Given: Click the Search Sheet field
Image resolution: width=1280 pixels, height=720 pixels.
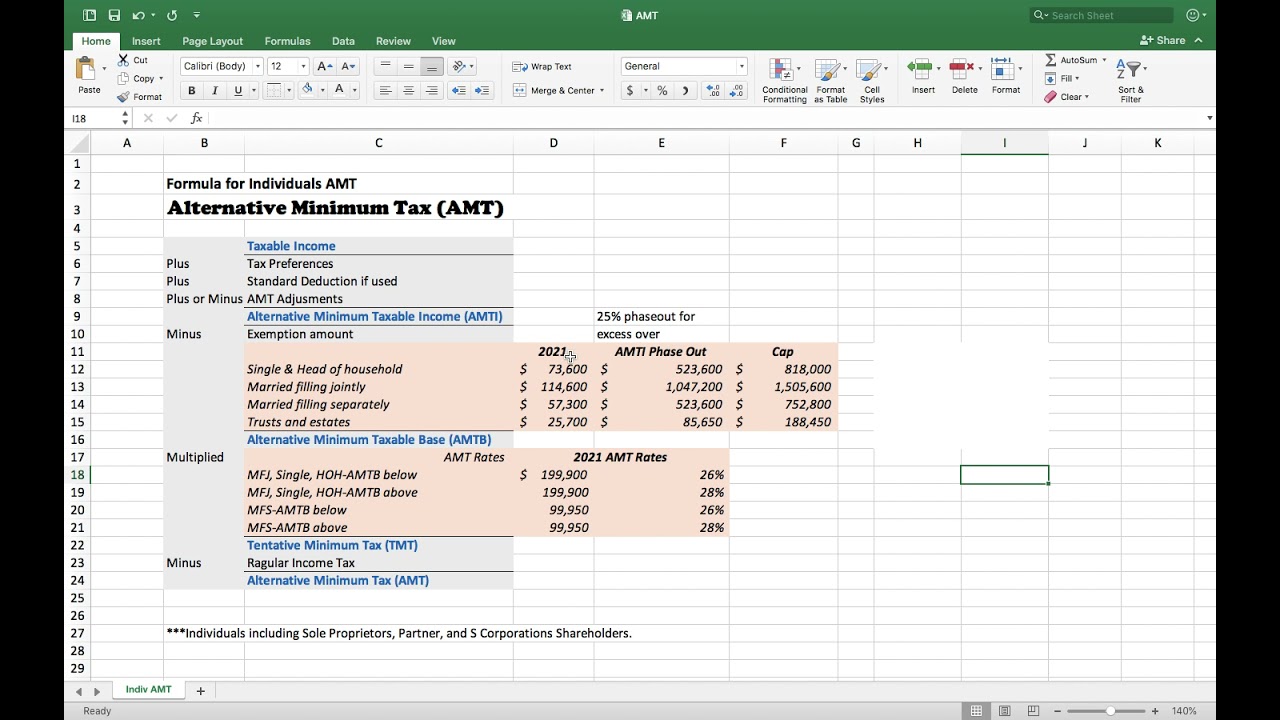Looking at the screenshot, I should [x=1101, y=15].
